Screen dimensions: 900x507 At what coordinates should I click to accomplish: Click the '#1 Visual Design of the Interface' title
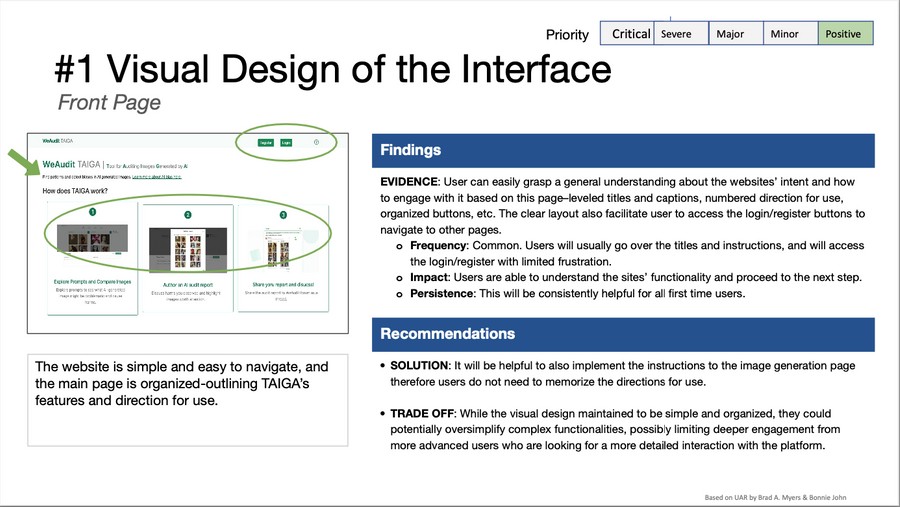(x=333, y=69)
